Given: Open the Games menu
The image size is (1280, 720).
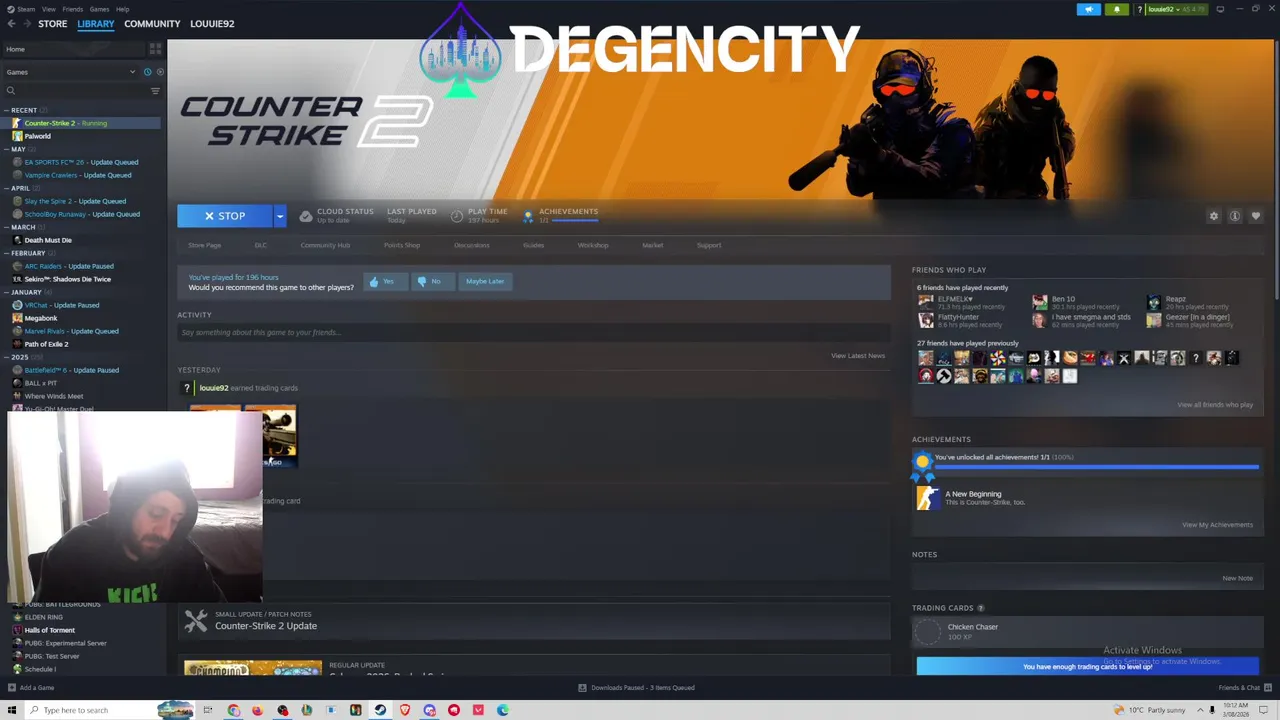Looking at the screenshot, I should pyautogui.click(x=99, y=9).
